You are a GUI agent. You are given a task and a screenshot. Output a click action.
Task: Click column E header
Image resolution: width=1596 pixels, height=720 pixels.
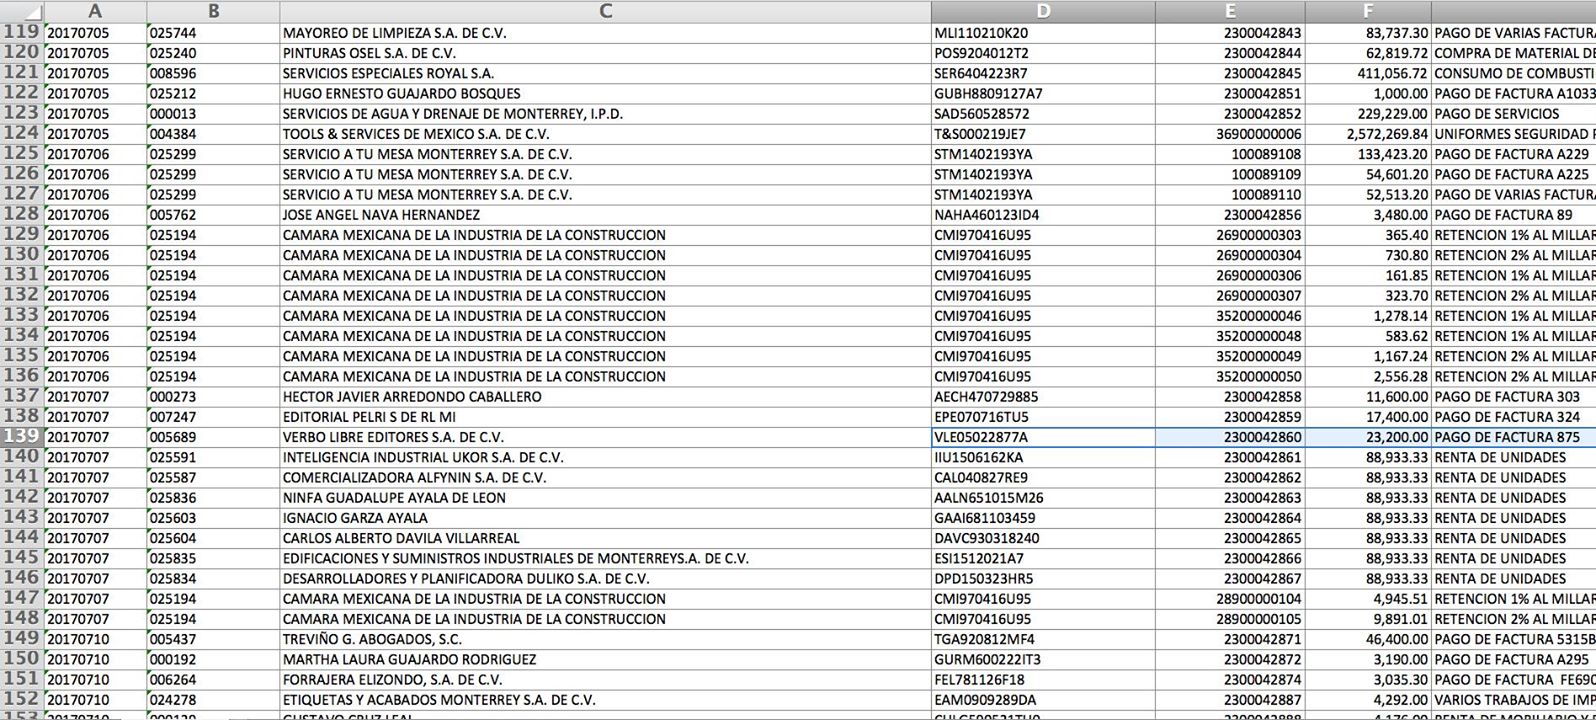click(1230, 11)
